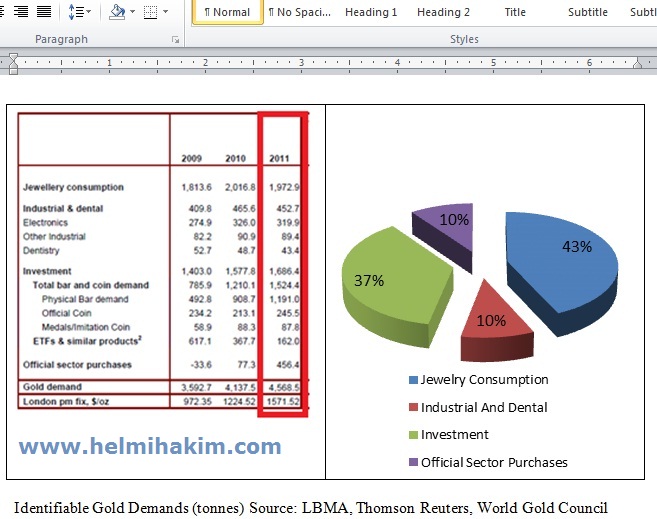Click the Industrial & dental row label

(x=63, y=209)
